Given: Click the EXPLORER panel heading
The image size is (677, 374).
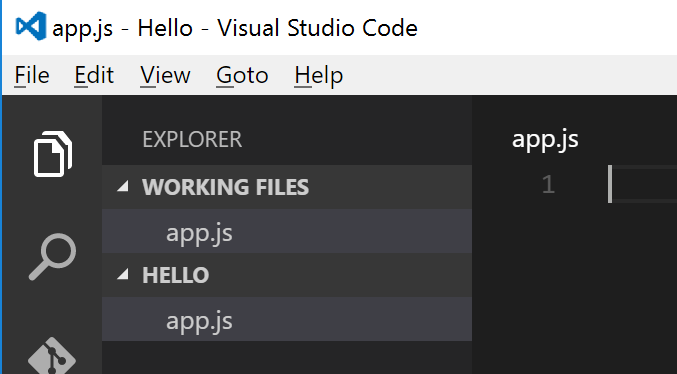Looking at the screenshot, I should pos(192,139).
